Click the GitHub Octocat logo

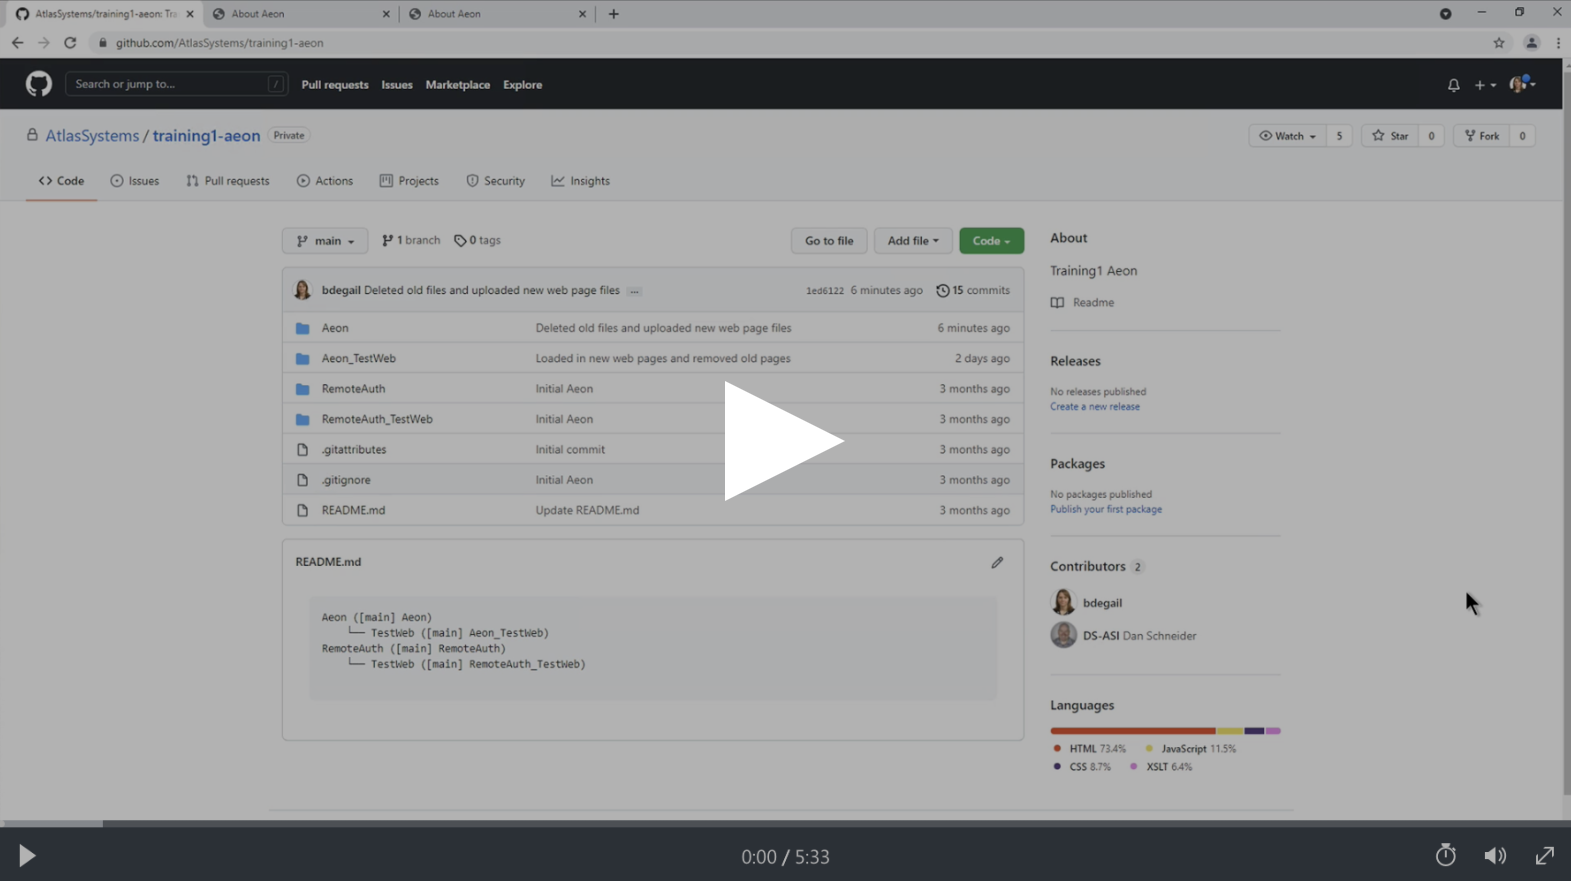point(38,84)
